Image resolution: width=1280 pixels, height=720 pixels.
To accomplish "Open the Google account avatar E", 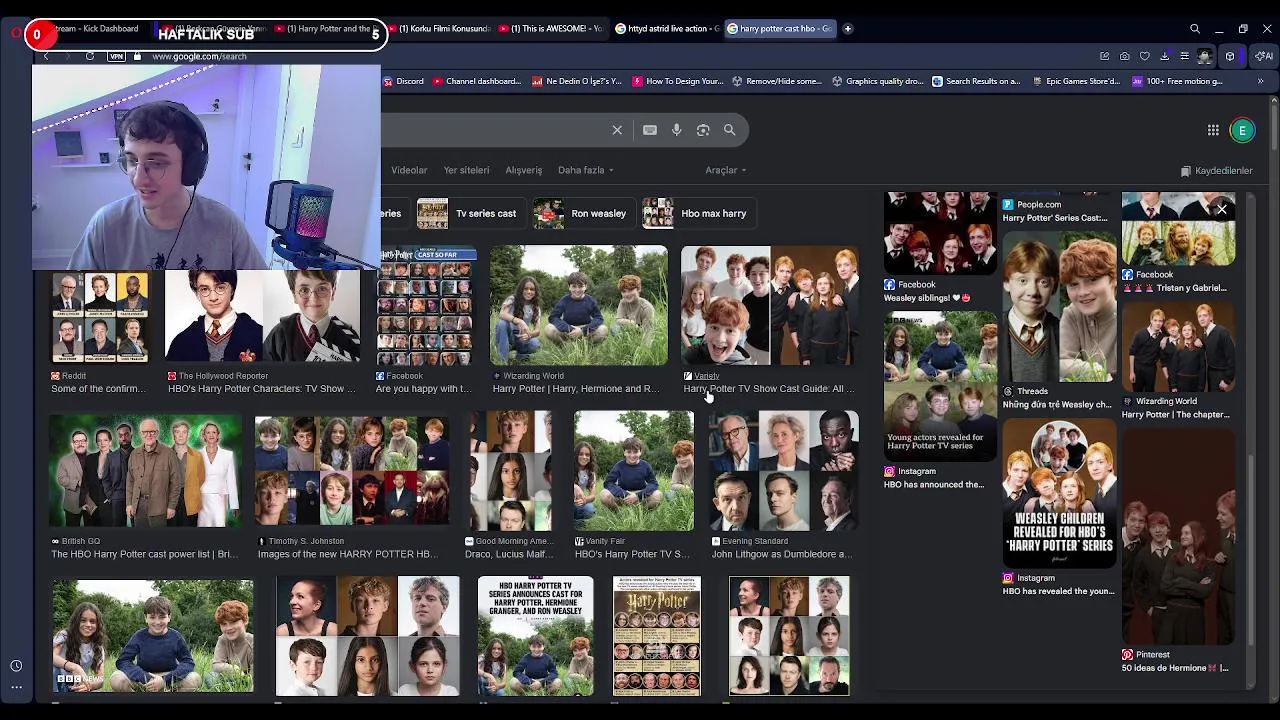I will (x=1242, y=130).
